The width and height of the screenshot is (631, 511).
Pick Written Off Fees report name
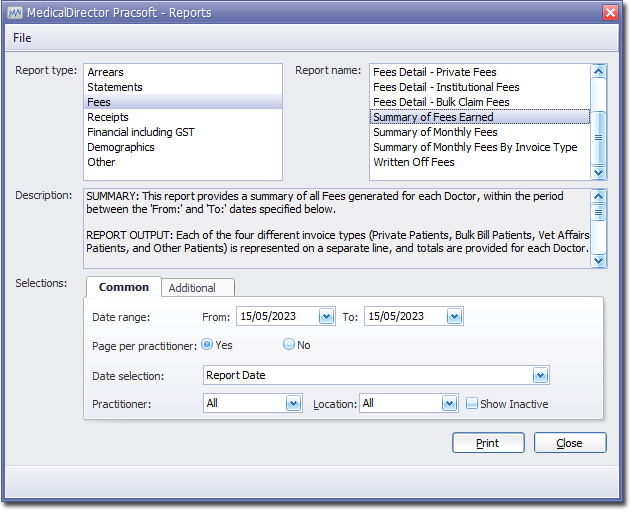(414, 162)
